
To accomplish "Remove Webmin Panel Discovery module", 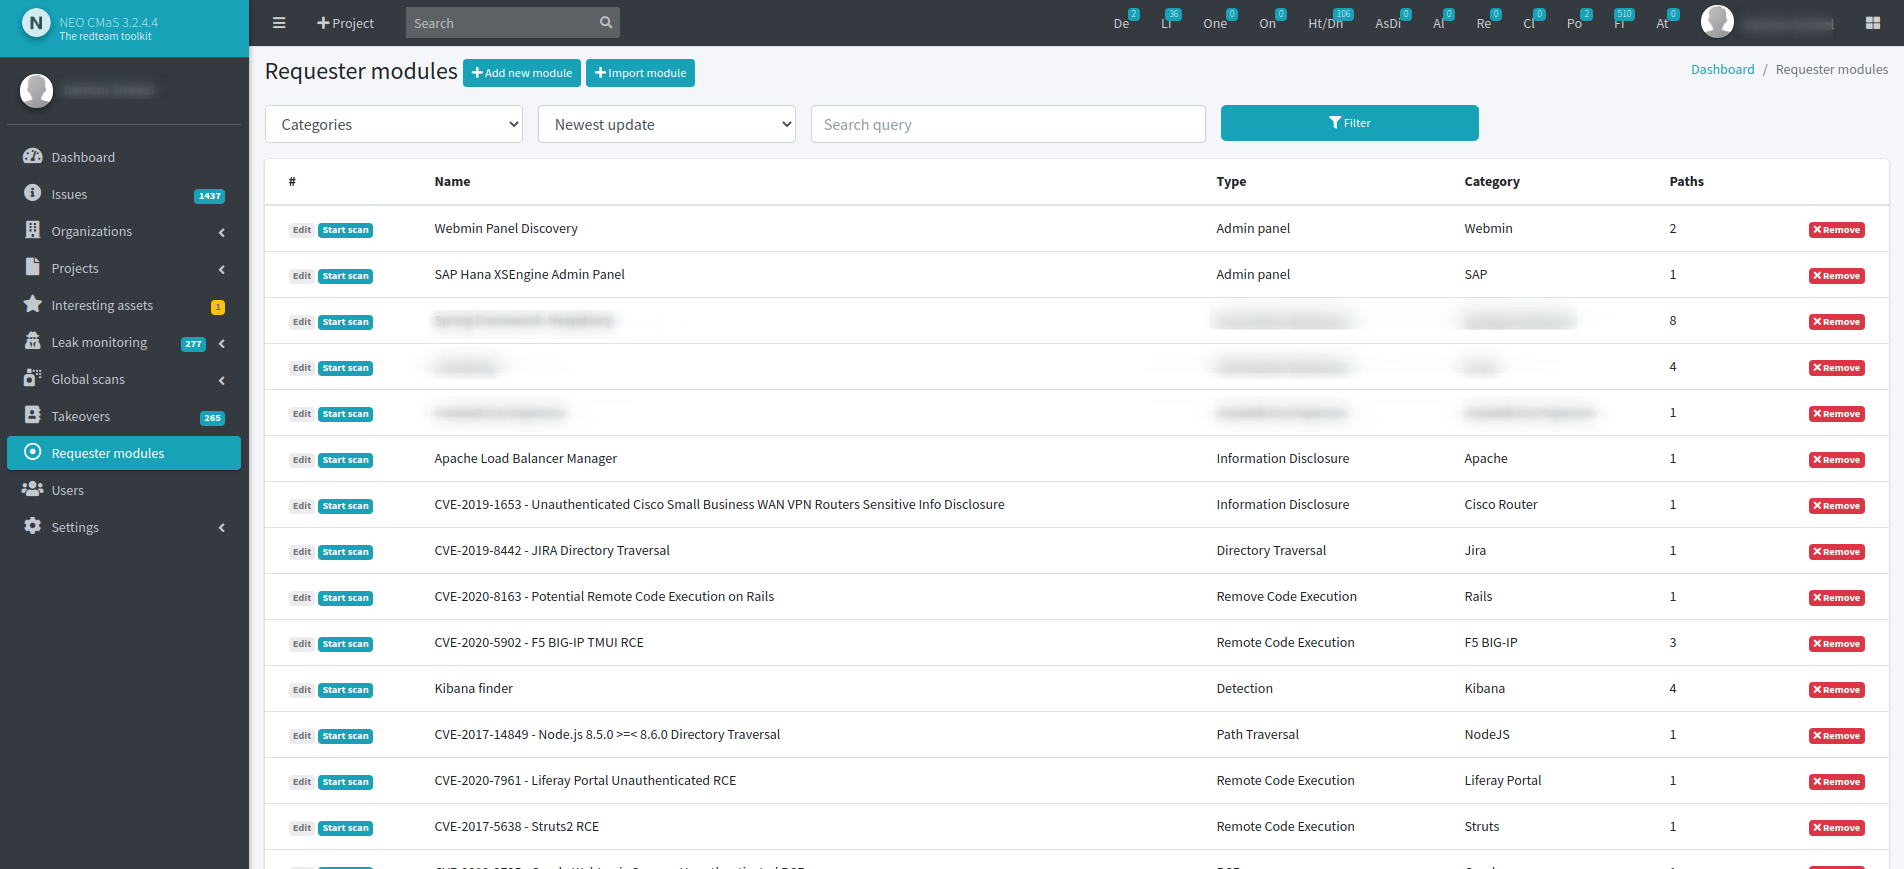I will [x=1836, y=230].
